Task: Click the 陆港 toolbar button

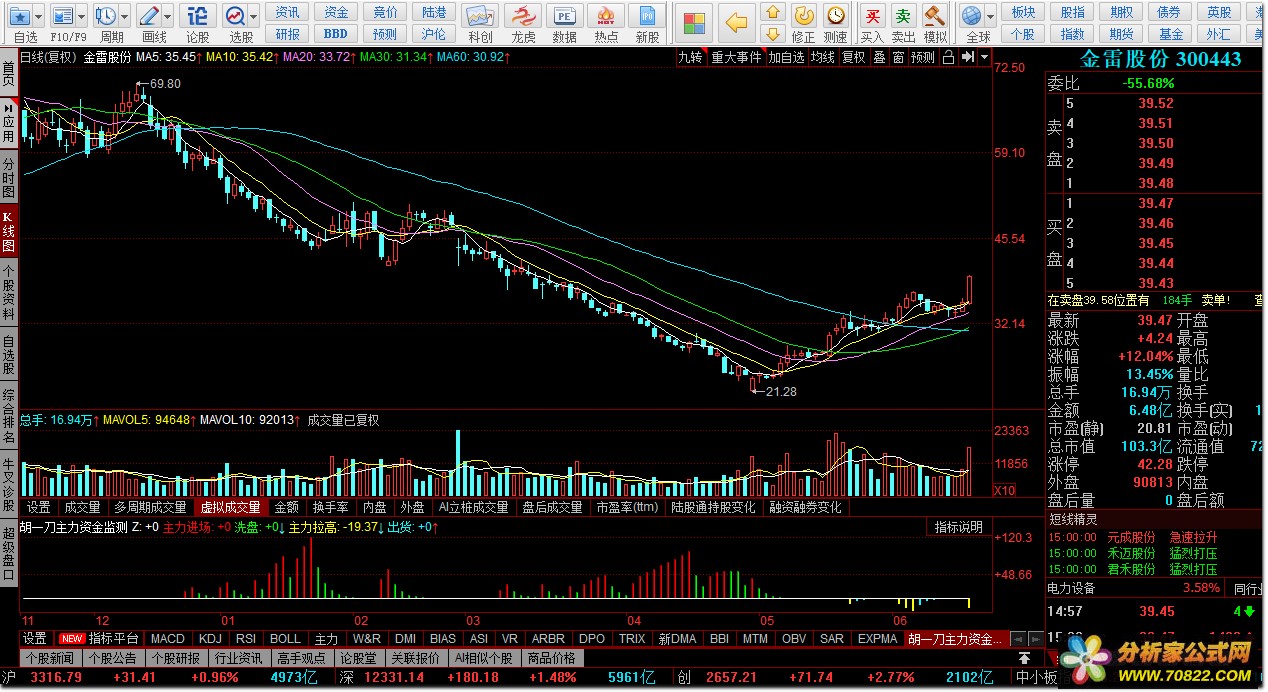Action: coord(434,12)
